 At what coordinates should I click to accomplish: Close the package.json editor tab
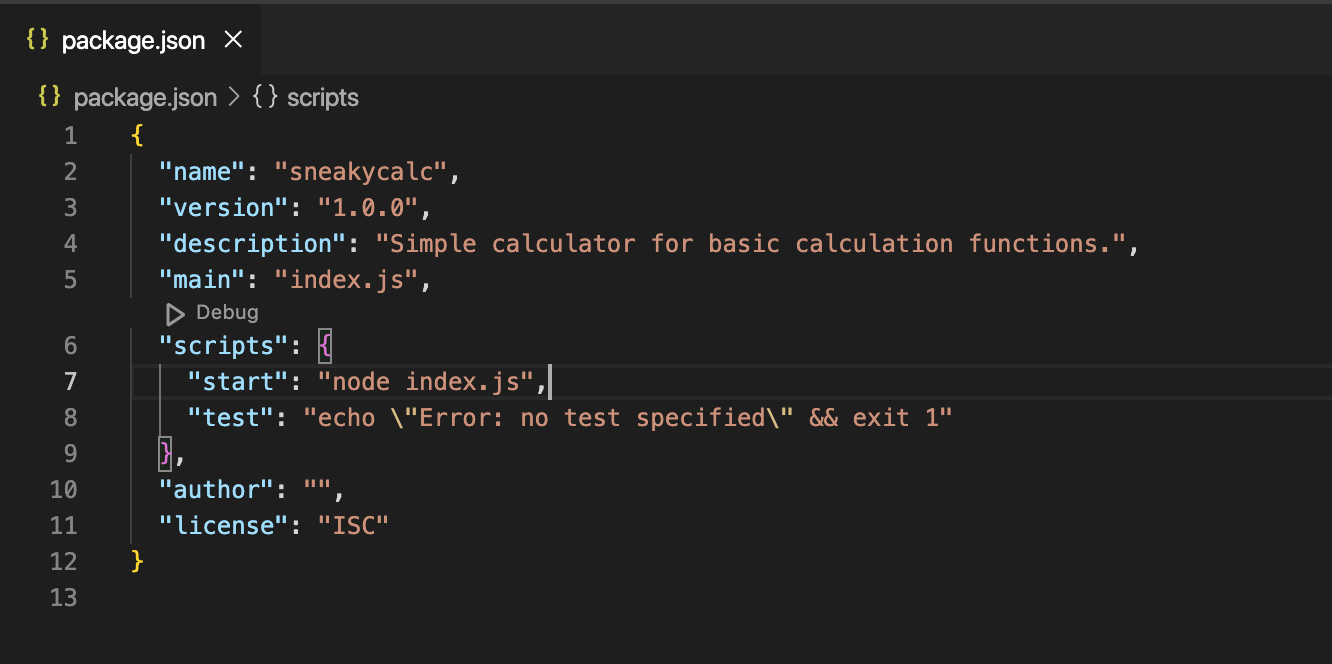point(233,40)
